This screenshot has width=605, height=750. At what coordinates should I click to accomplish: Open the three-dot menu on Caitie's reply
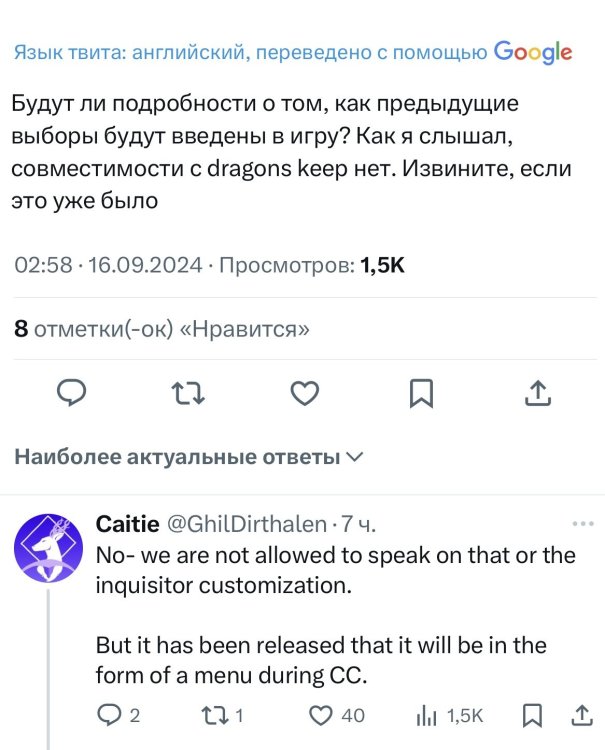(x=582, y=524)
